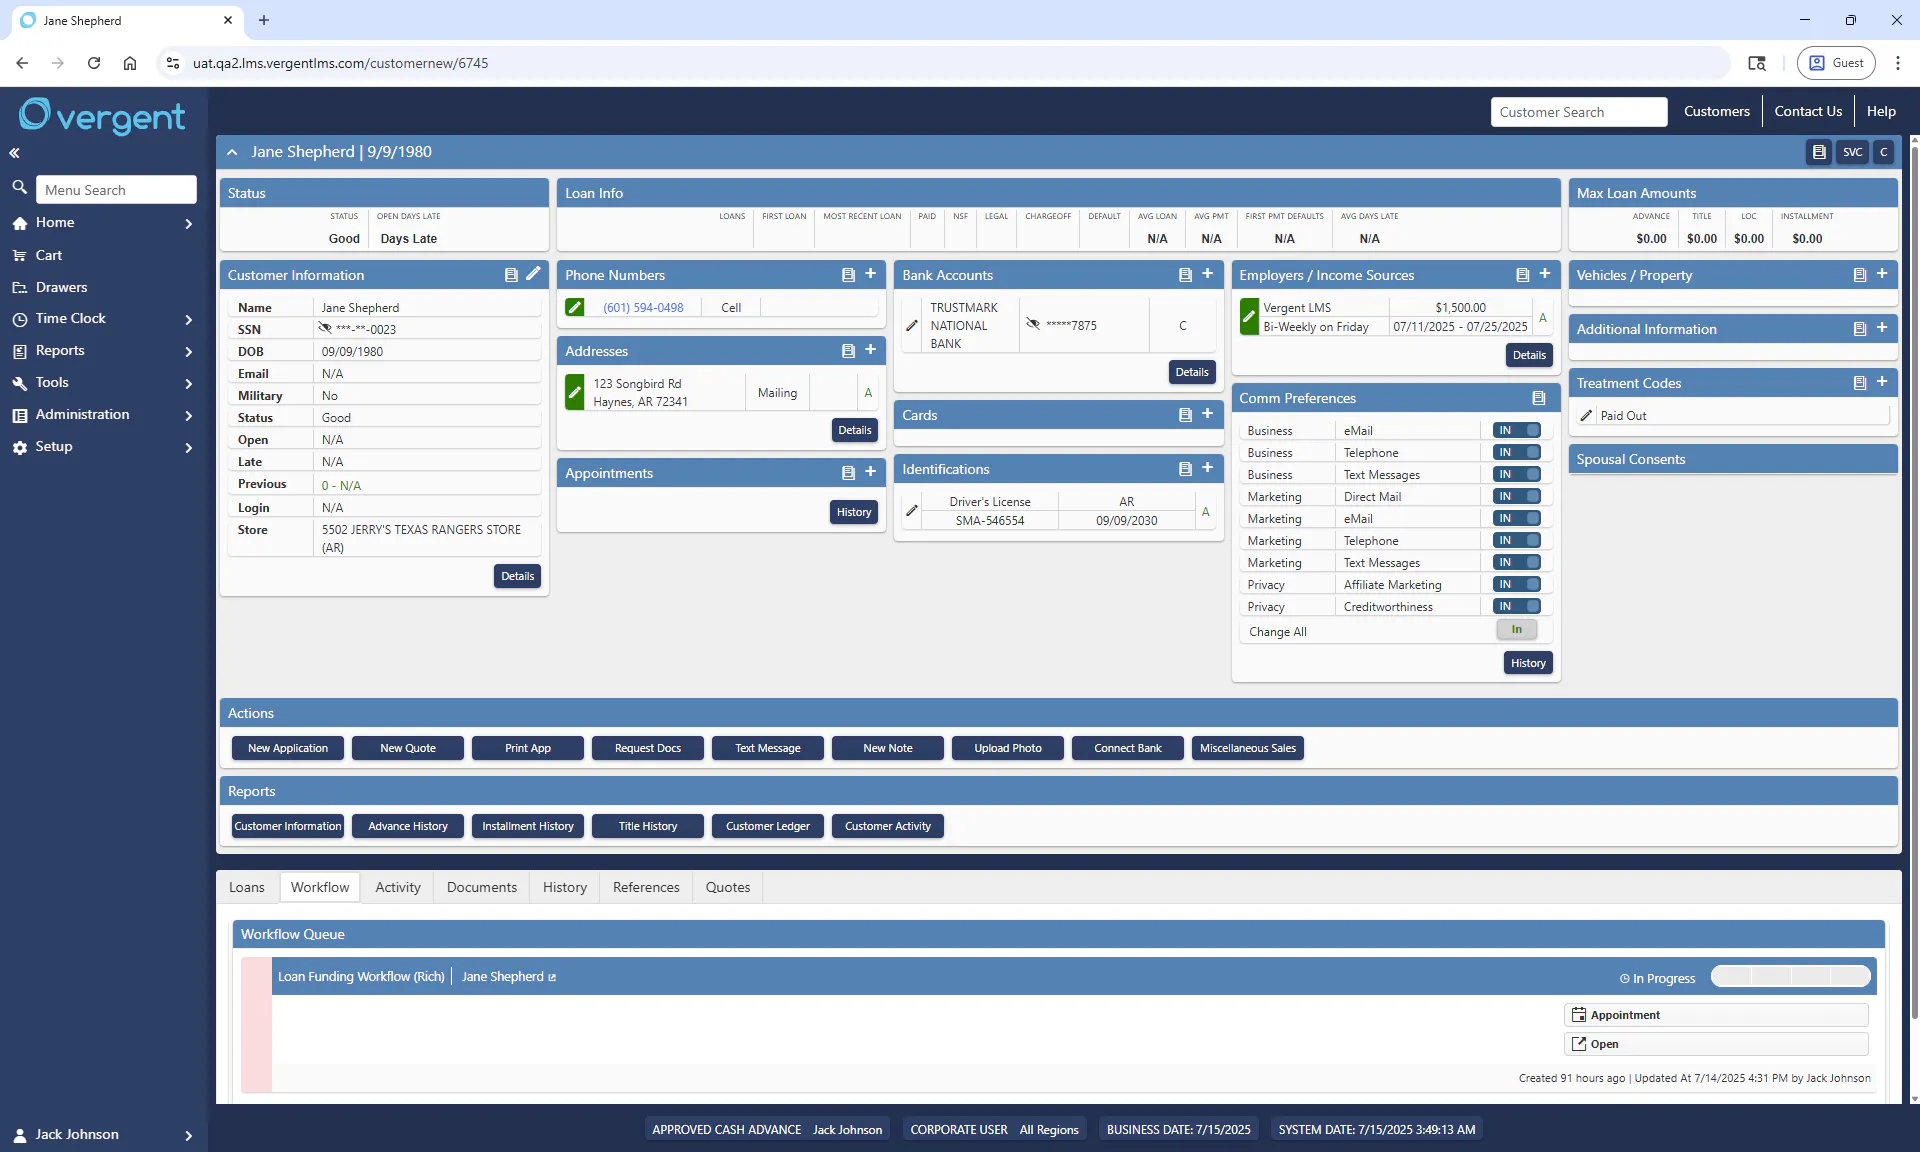Add a new appointment with plus icon
The image size is (1920, 1152).
[870, 472]
